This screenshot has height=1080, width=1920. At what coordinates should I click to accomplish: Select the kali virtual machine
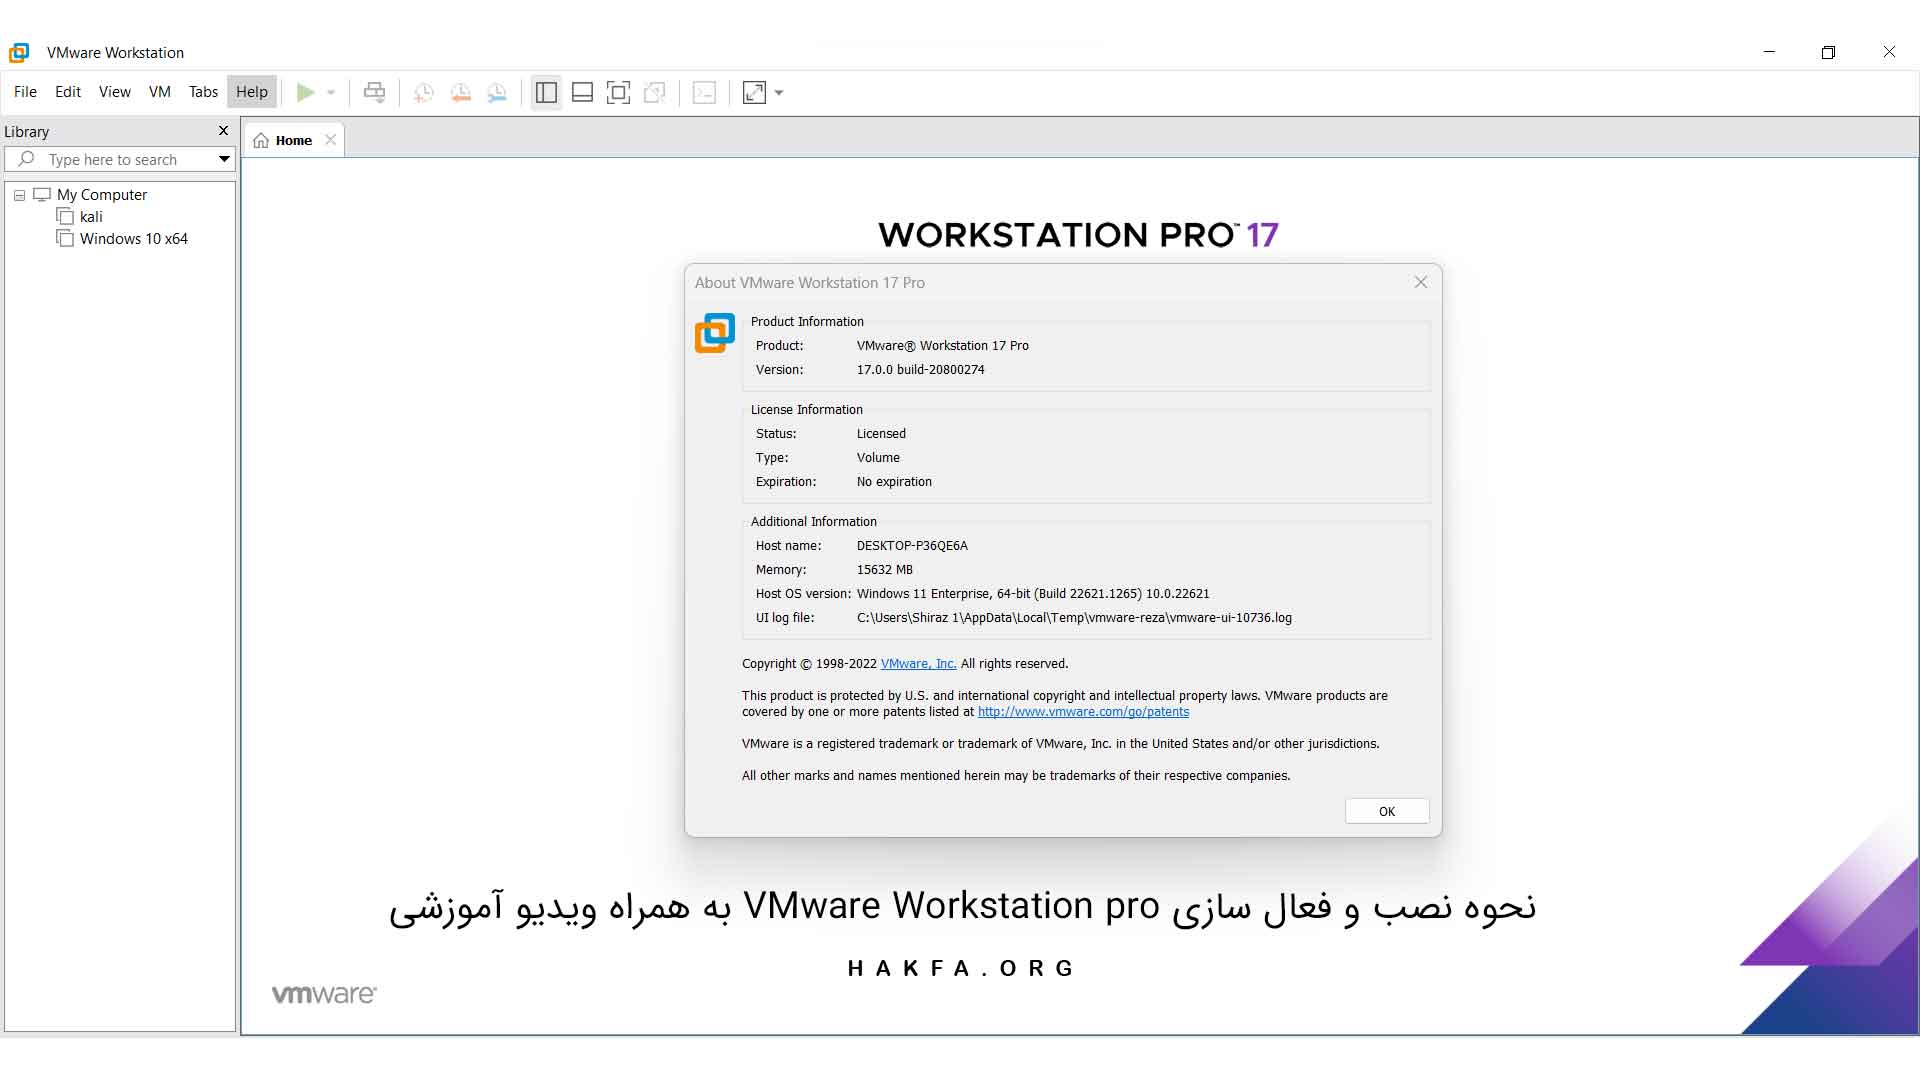pyautogui.click(x=91, y=217)
